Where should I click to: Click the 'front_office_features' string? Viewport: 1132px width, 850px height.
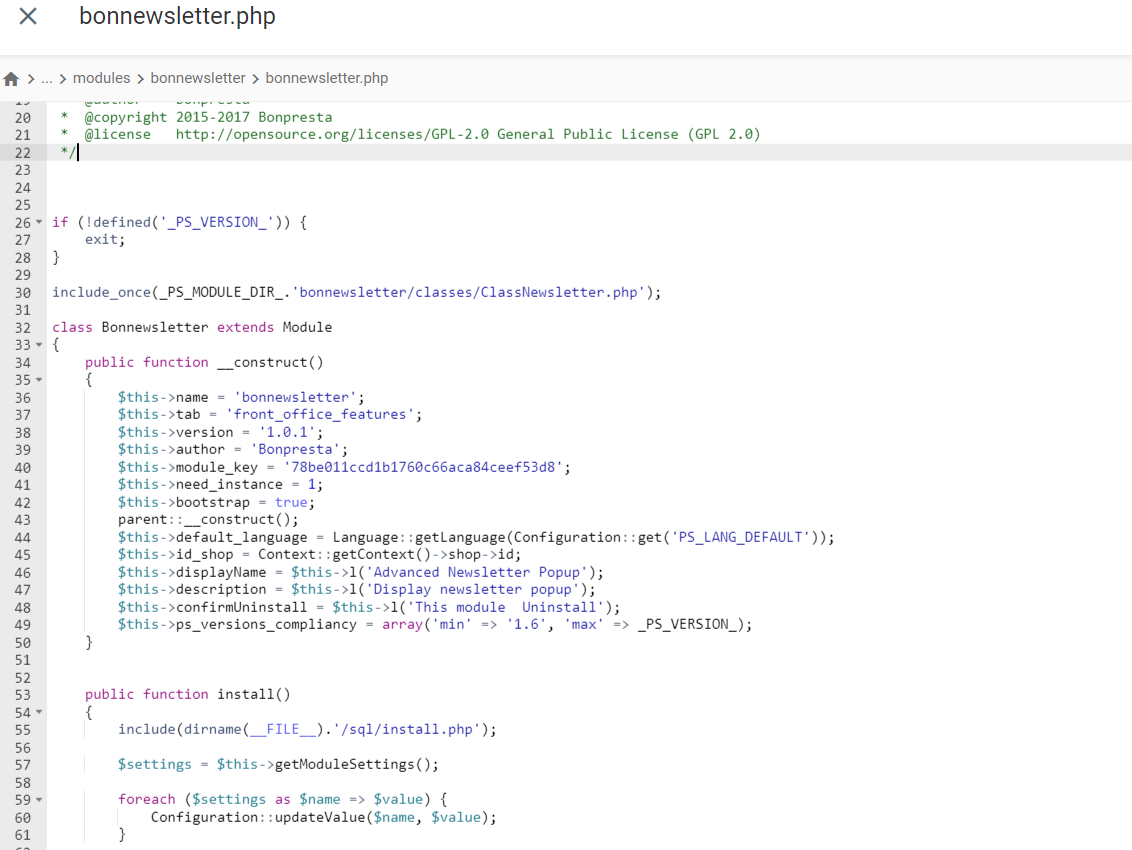[x=320, y=415]
